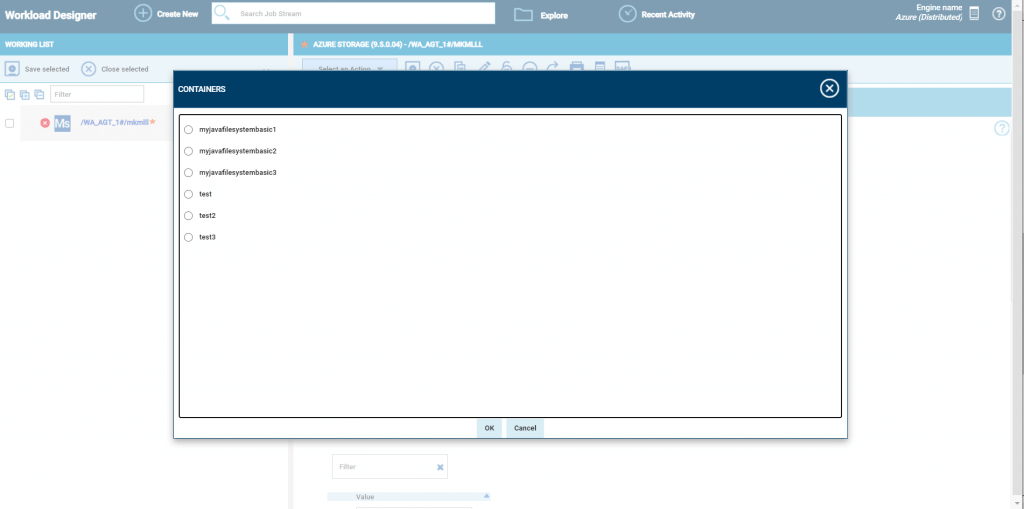Choose the test2 container radio button

(x=188, y=216)
